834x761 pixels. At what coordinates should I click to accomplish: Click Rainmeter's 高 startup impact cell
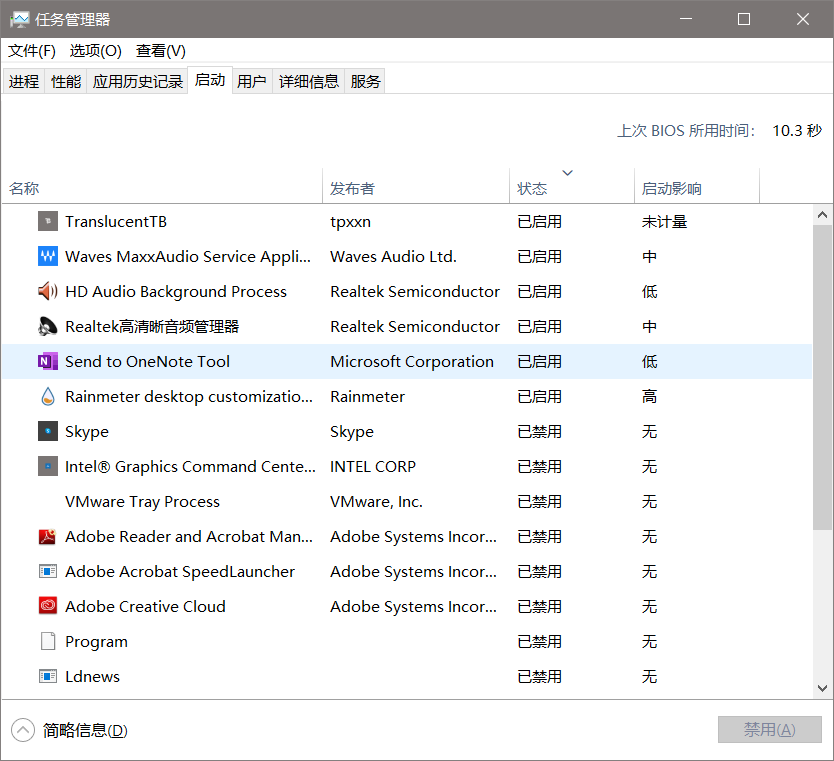(649, 397)
